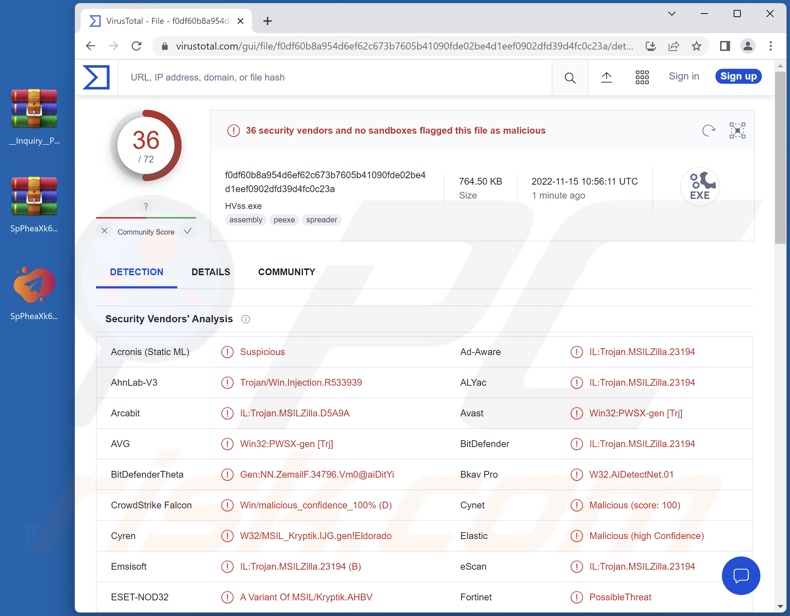
Task: Click the browser forward arrow
Action: pos(113,46)
